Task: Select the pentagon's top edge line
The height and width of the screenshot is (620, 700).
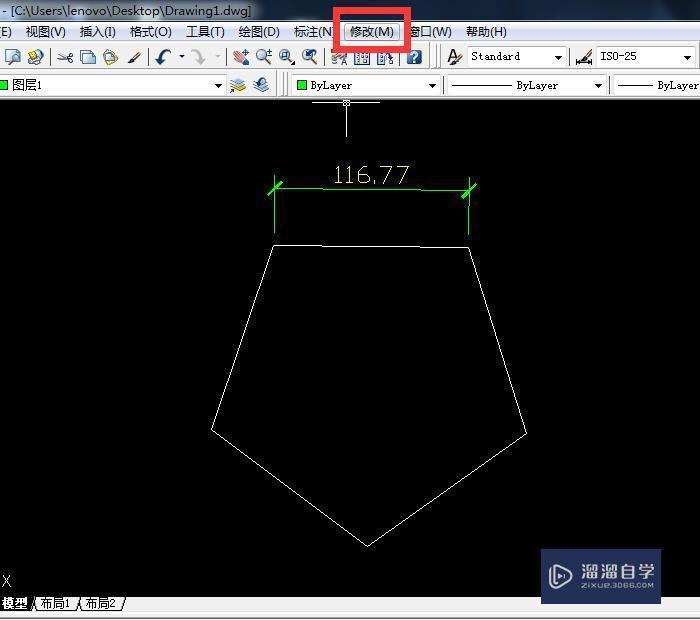Action: pyautogui.click(x=371, y=246)
